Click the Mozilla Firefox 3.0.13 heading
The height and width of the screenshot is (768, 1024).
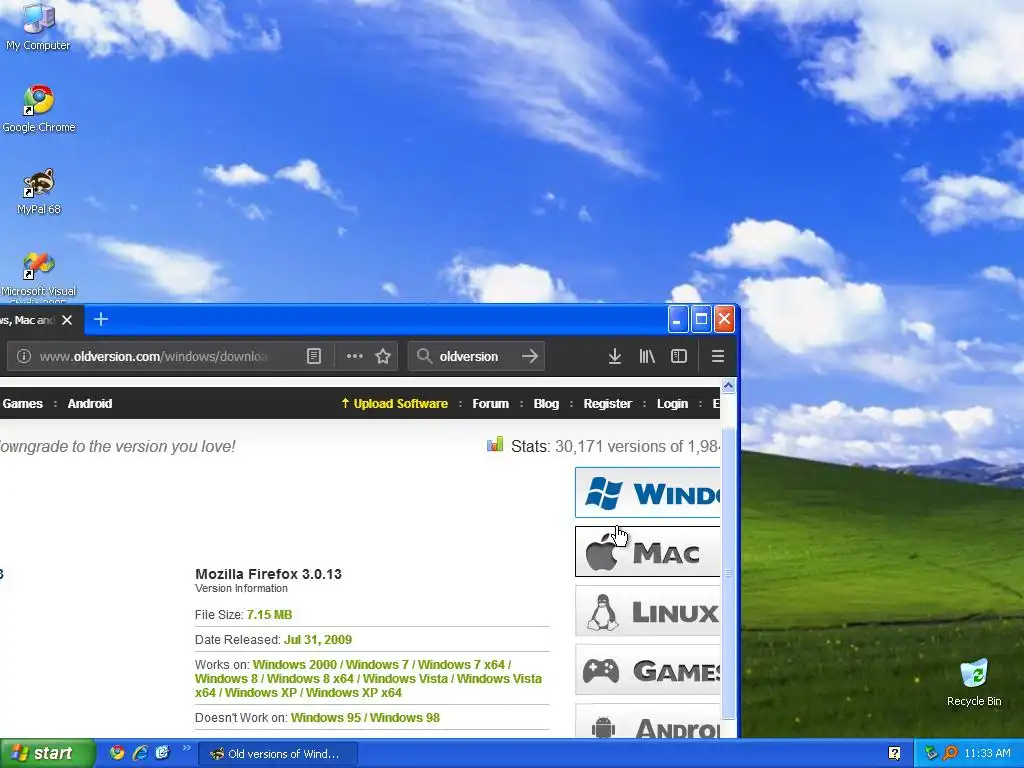[268, 574]
